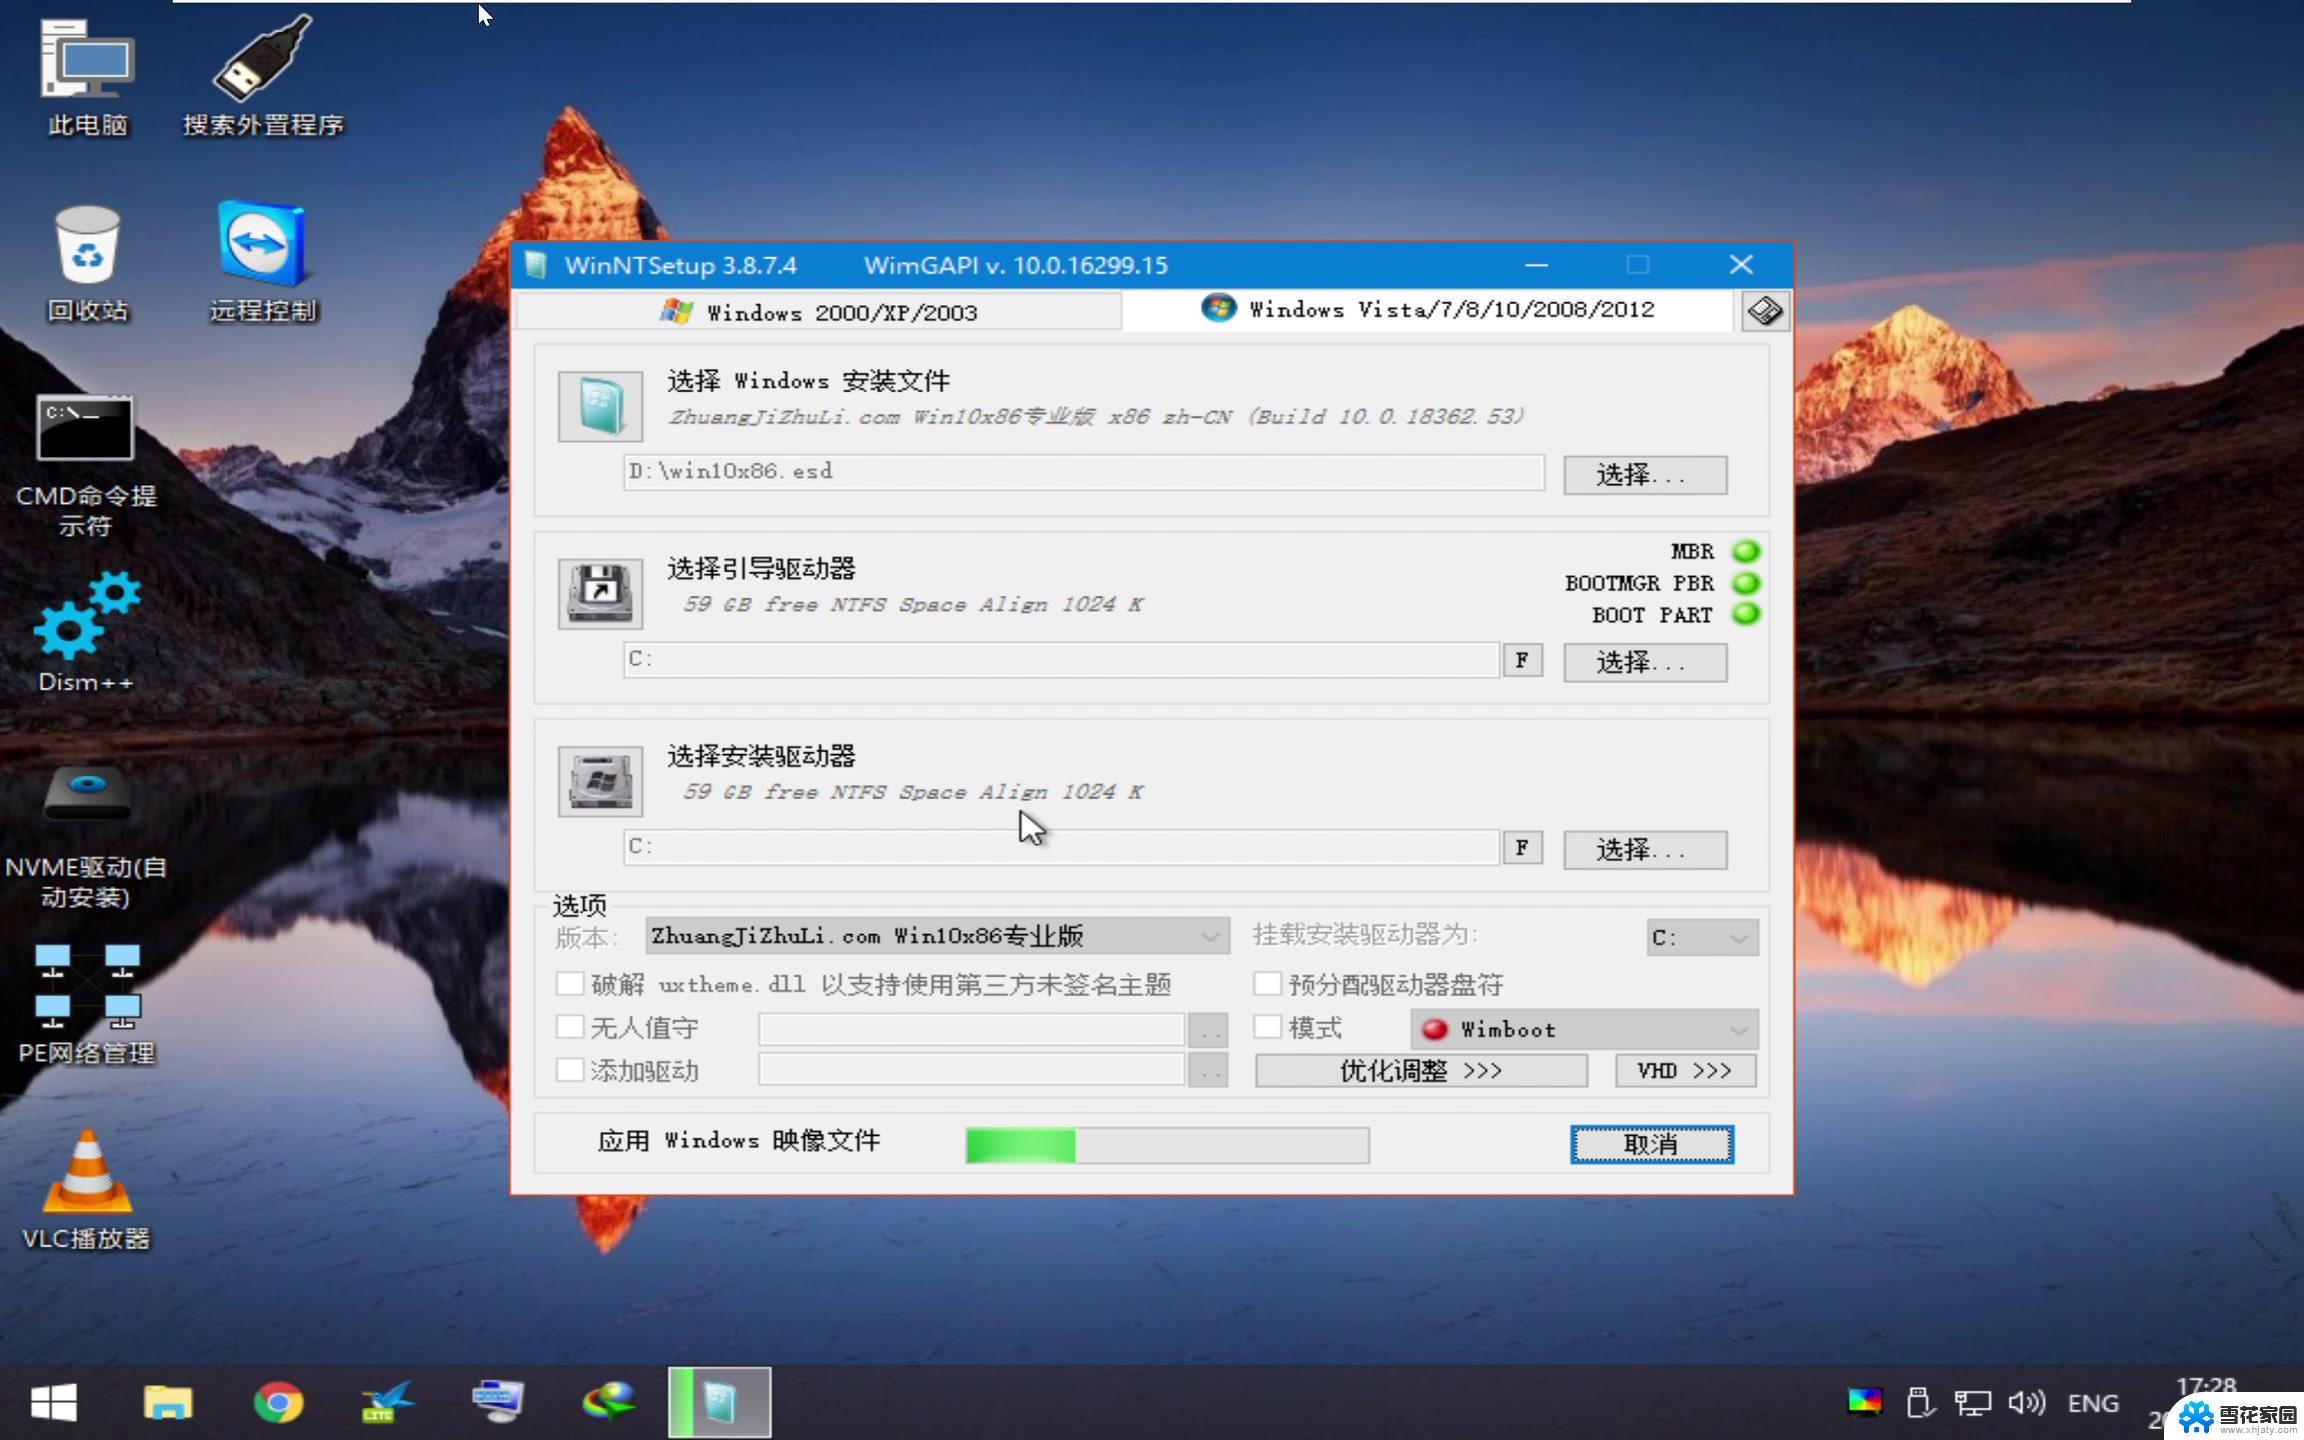Click browse button for 无人值守 file
2304x1440 pixels.
[1208, 1029]
